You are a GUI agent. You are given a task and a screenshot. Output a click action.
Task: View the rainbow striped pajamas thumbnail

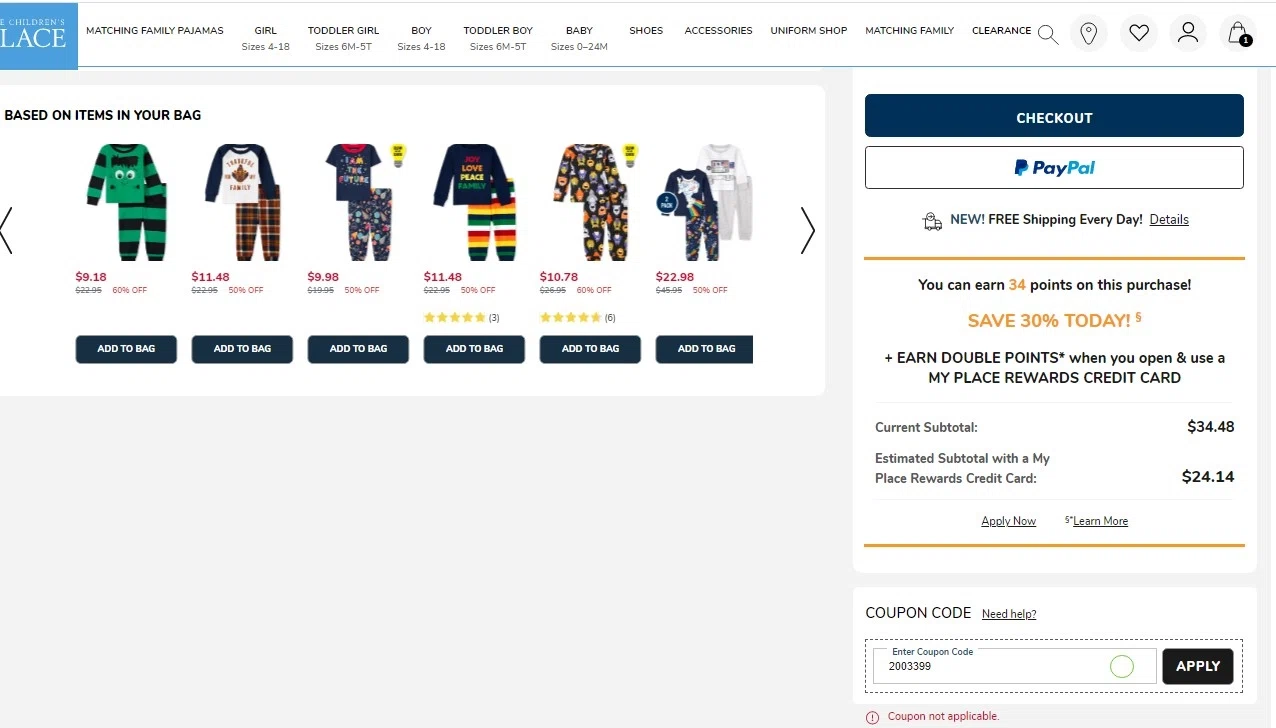click(x=474, y=203)
